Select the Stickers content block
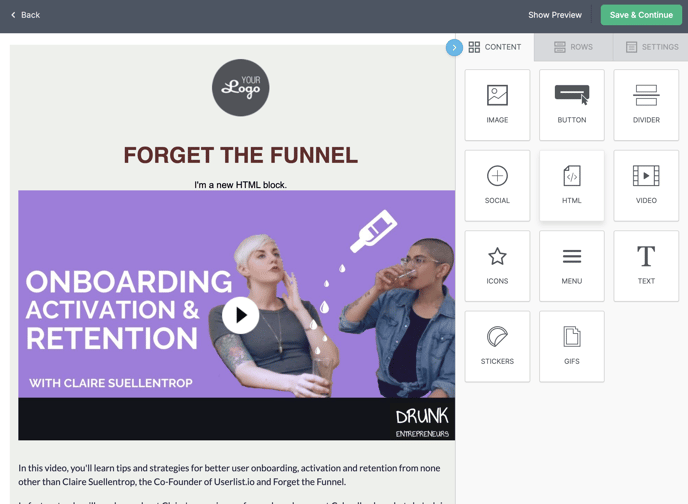The height and width of the screenshot is (504, 688). (497, 347)
